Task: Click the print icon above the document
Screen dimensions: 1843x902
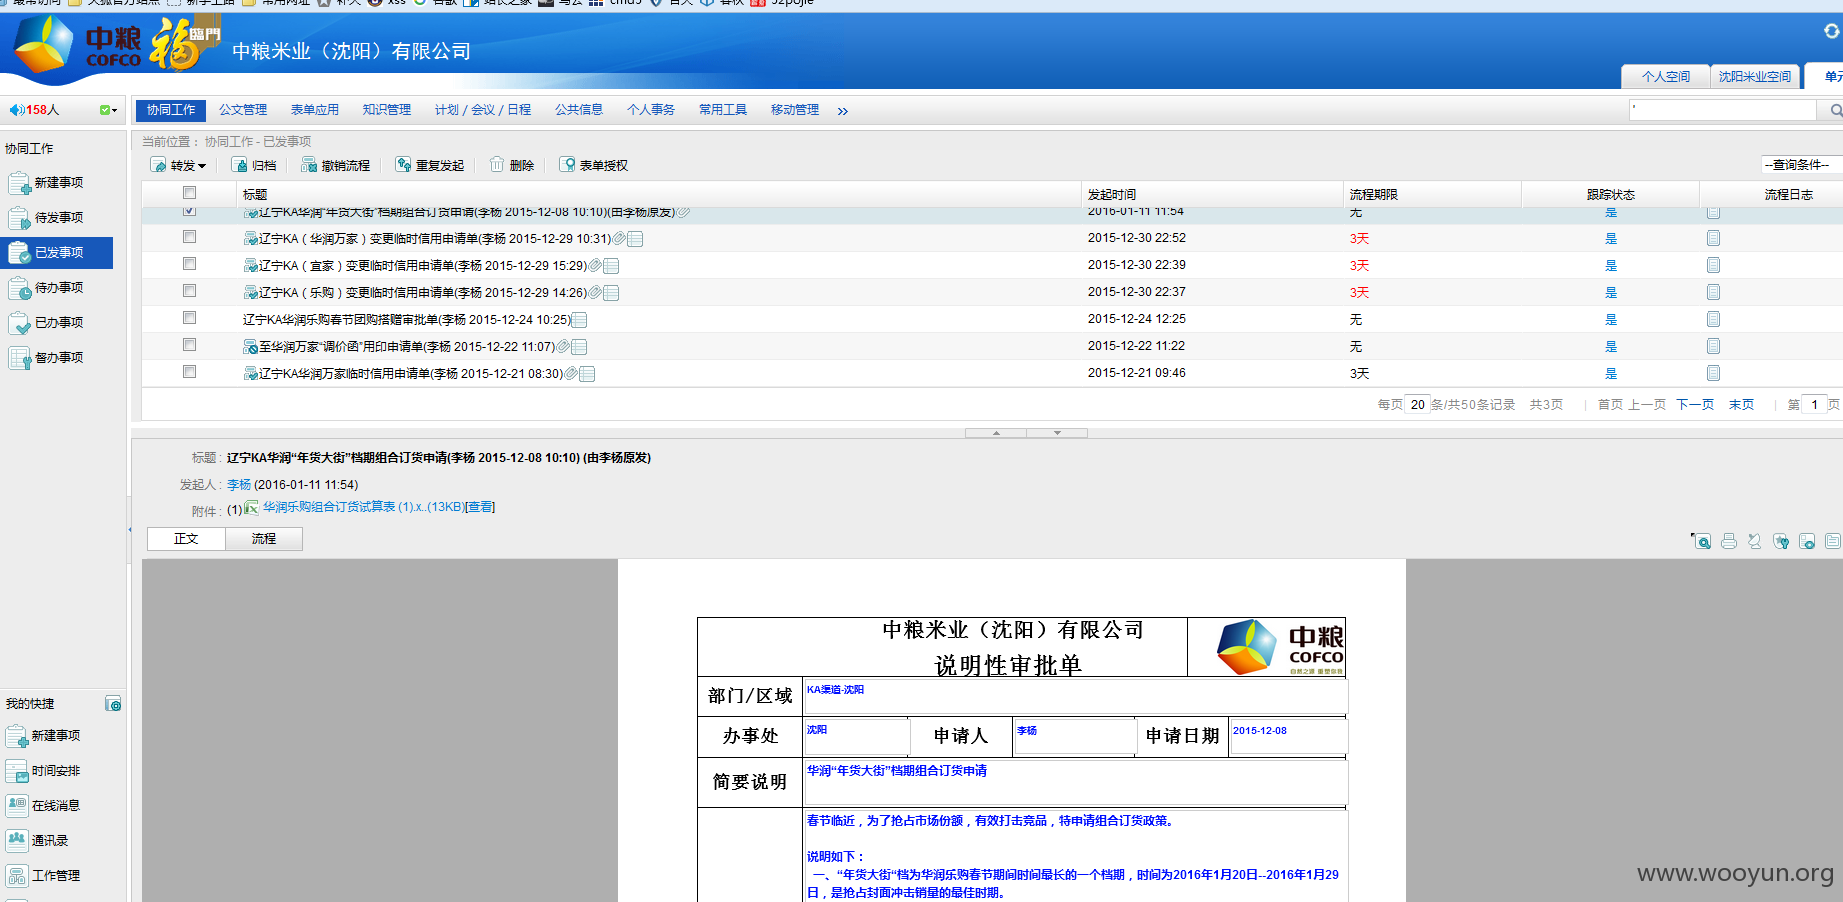Action: tap(1729, 541)
